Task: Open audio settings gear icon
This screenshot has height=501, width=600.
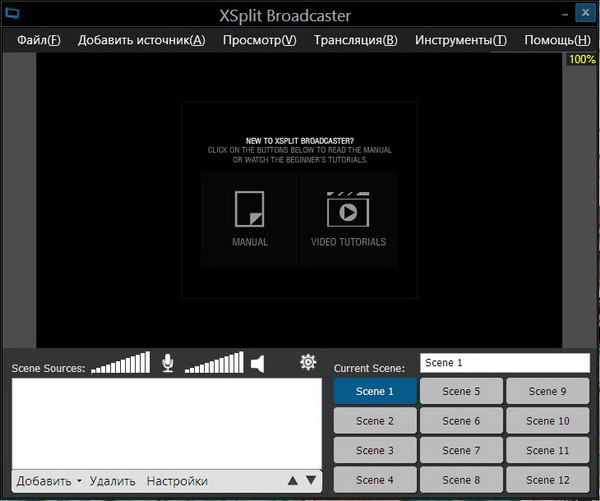Action: pos(308,362)
